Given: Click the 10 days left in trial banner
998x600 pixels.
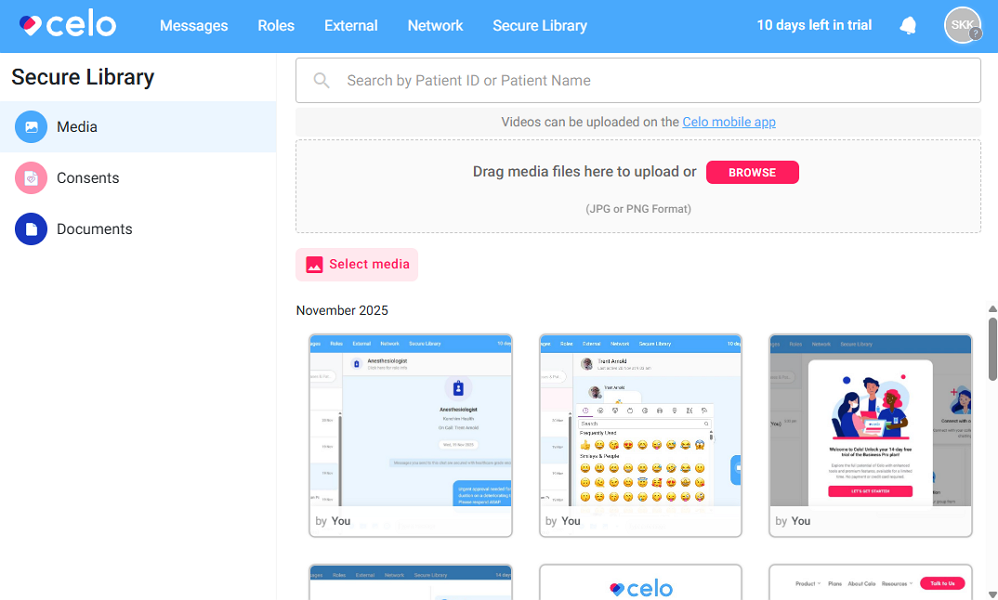Looking at the screenshot, I should pyautogui.click(x=813, y=25).
